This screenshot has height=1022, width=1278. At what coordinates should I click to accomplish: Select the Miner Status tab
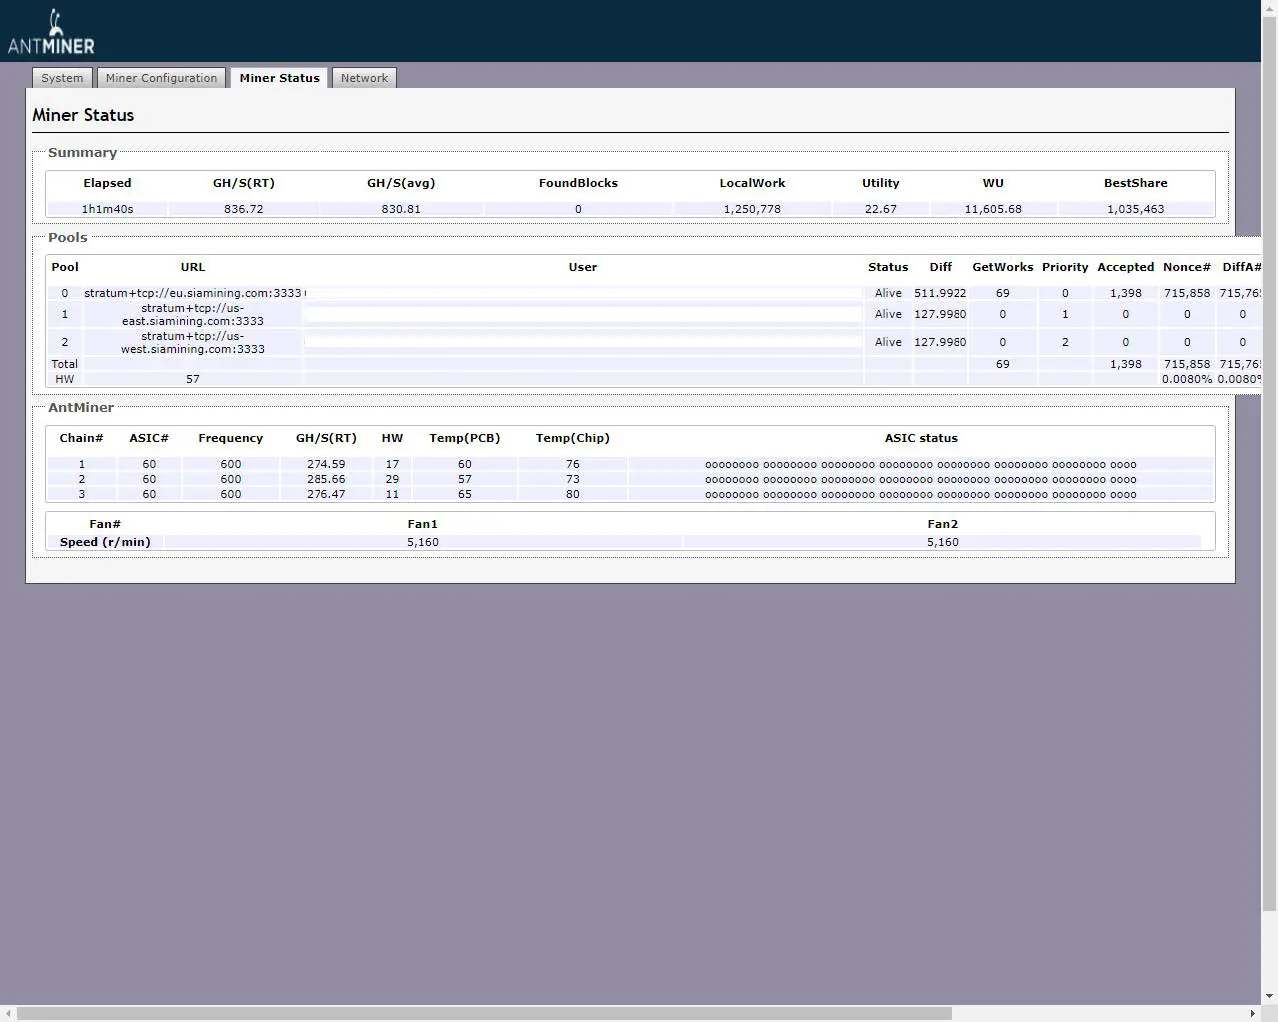coord(279,78)
